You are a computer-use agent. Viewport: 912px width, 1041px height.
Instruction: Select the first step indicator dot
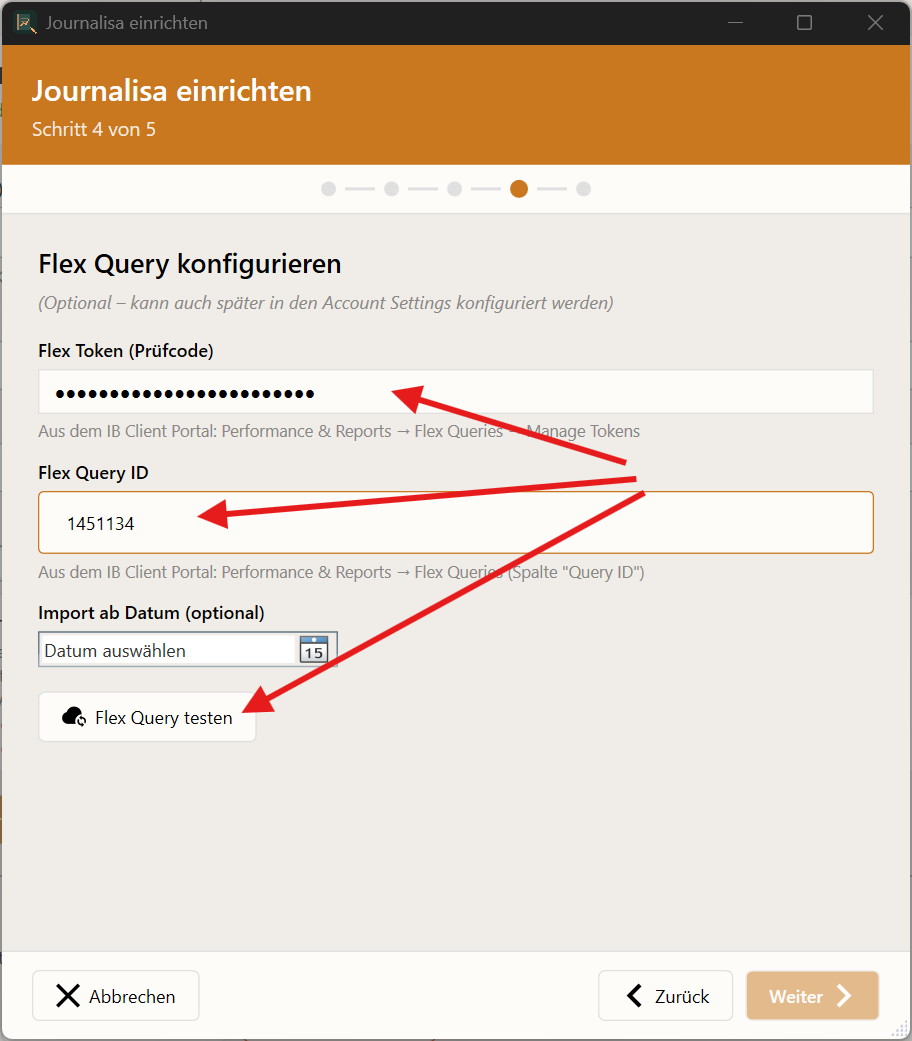click(329, 189)
